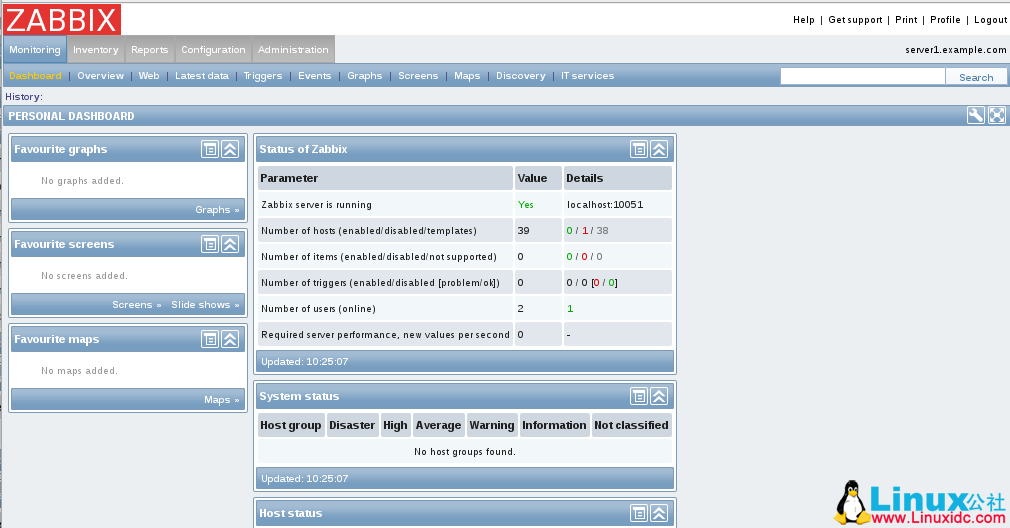The width and height of the screenshot is (1010, 528).
Task: Open Status of Zabbix widget menu icon
Action: pyautogui.click(x=639, y=149)
